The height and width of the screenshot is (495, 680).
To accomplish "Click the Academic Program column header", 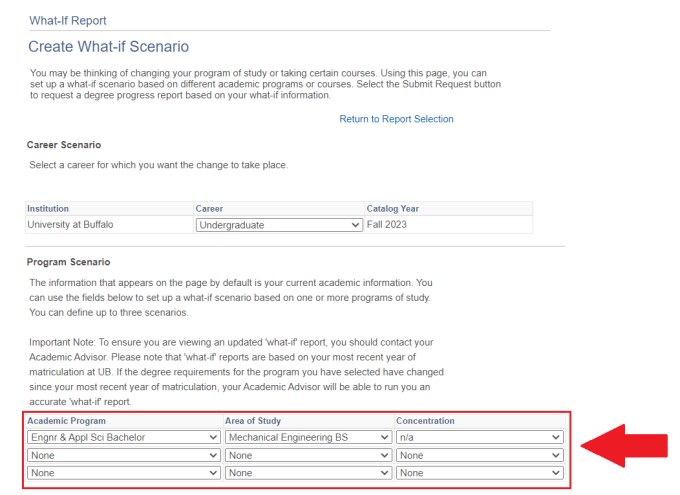I will (x=66, y=421).
